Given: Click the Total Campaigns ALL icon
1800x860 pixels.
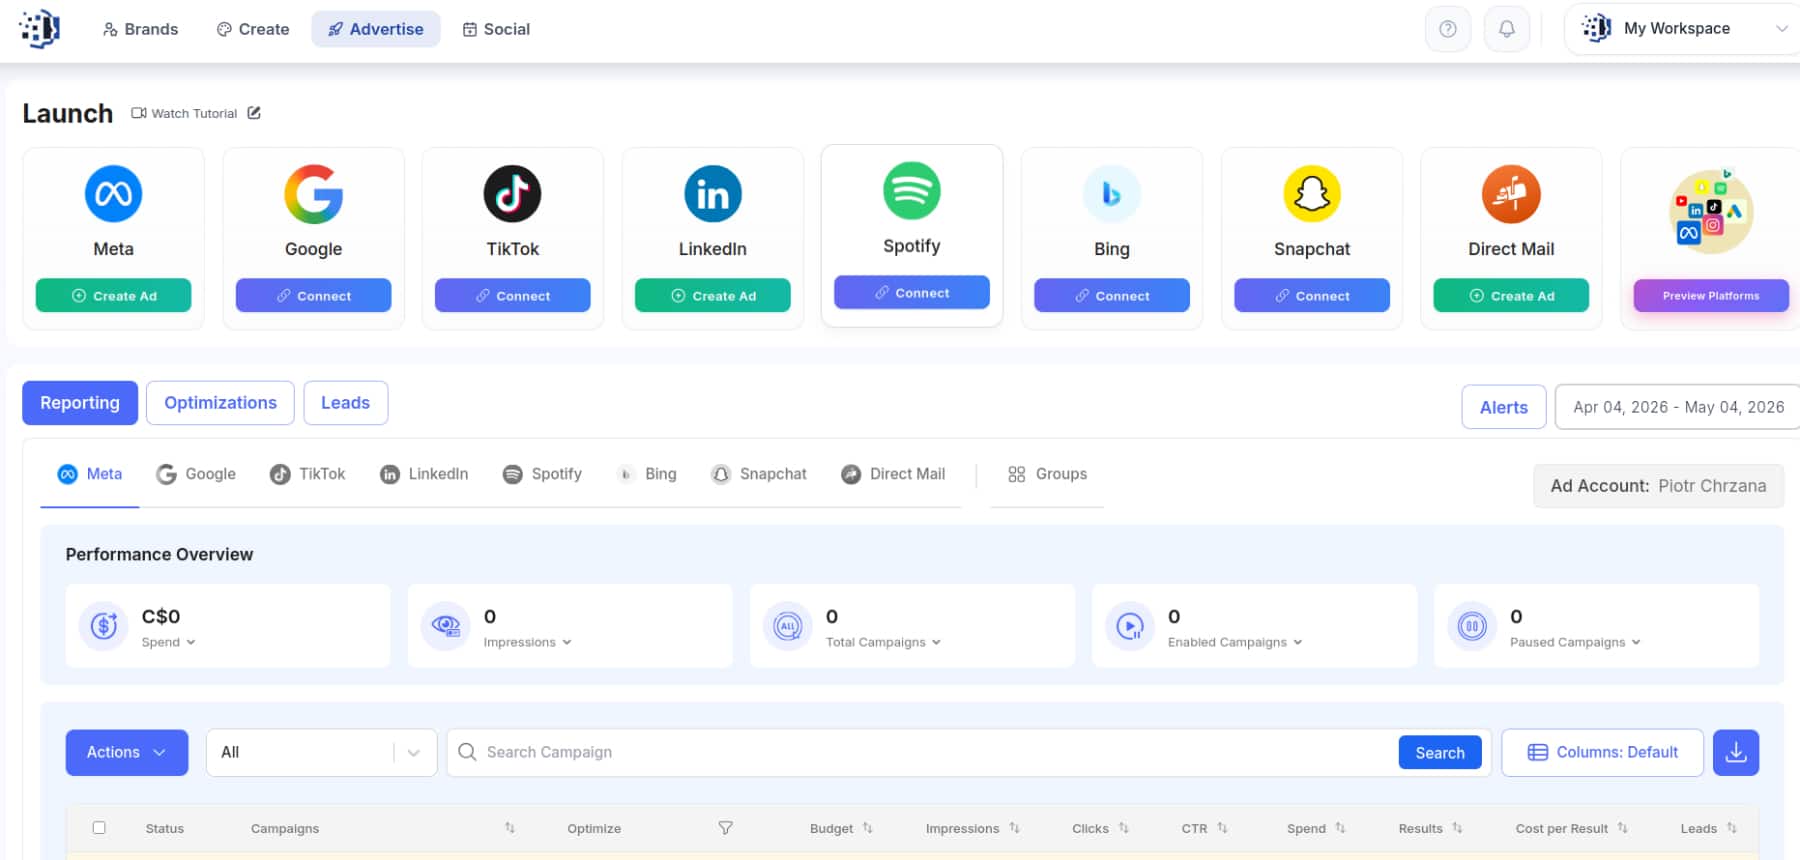Looking at the screenshot, I should point(788,626).
